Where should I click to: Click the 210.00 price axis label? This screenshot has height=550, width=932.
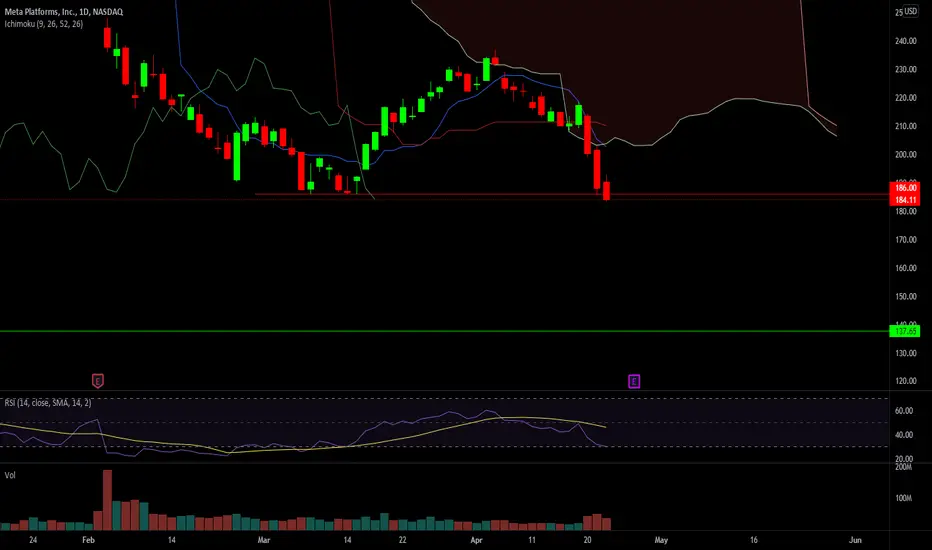[x=905, y=126]
